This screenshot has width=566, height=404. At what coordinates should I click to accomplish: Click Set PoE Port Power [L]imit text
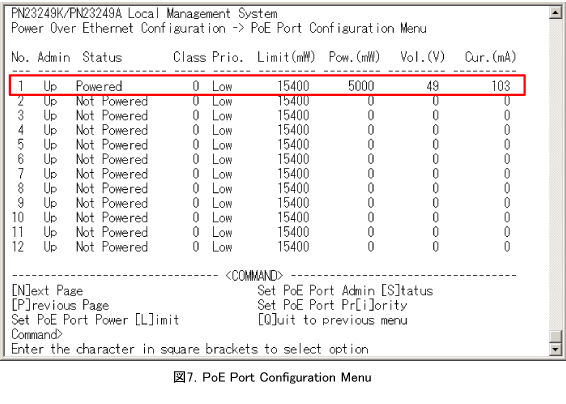(x=95, y=320)
